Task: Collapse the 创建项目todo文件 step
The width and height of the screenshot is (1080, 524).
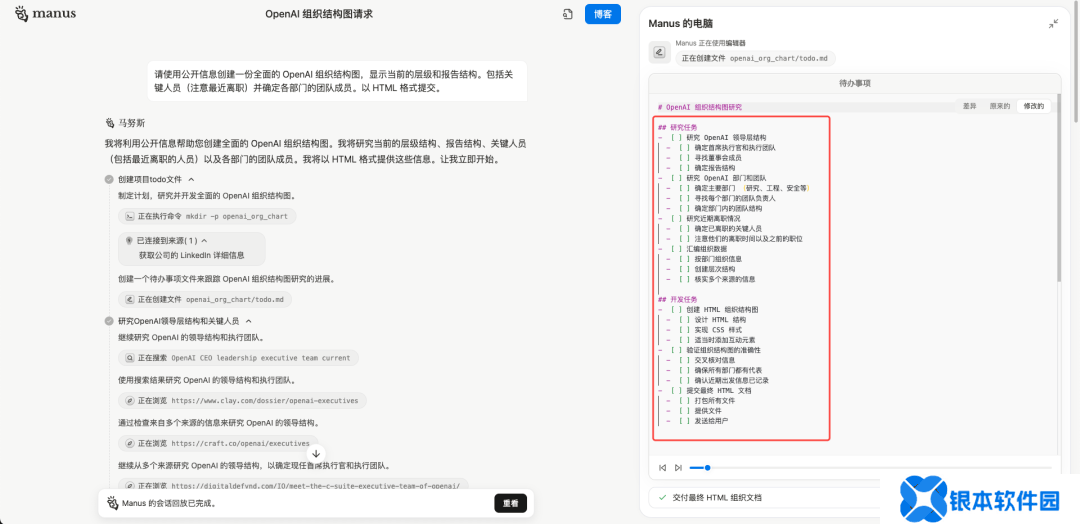Action: click(200, 179)
